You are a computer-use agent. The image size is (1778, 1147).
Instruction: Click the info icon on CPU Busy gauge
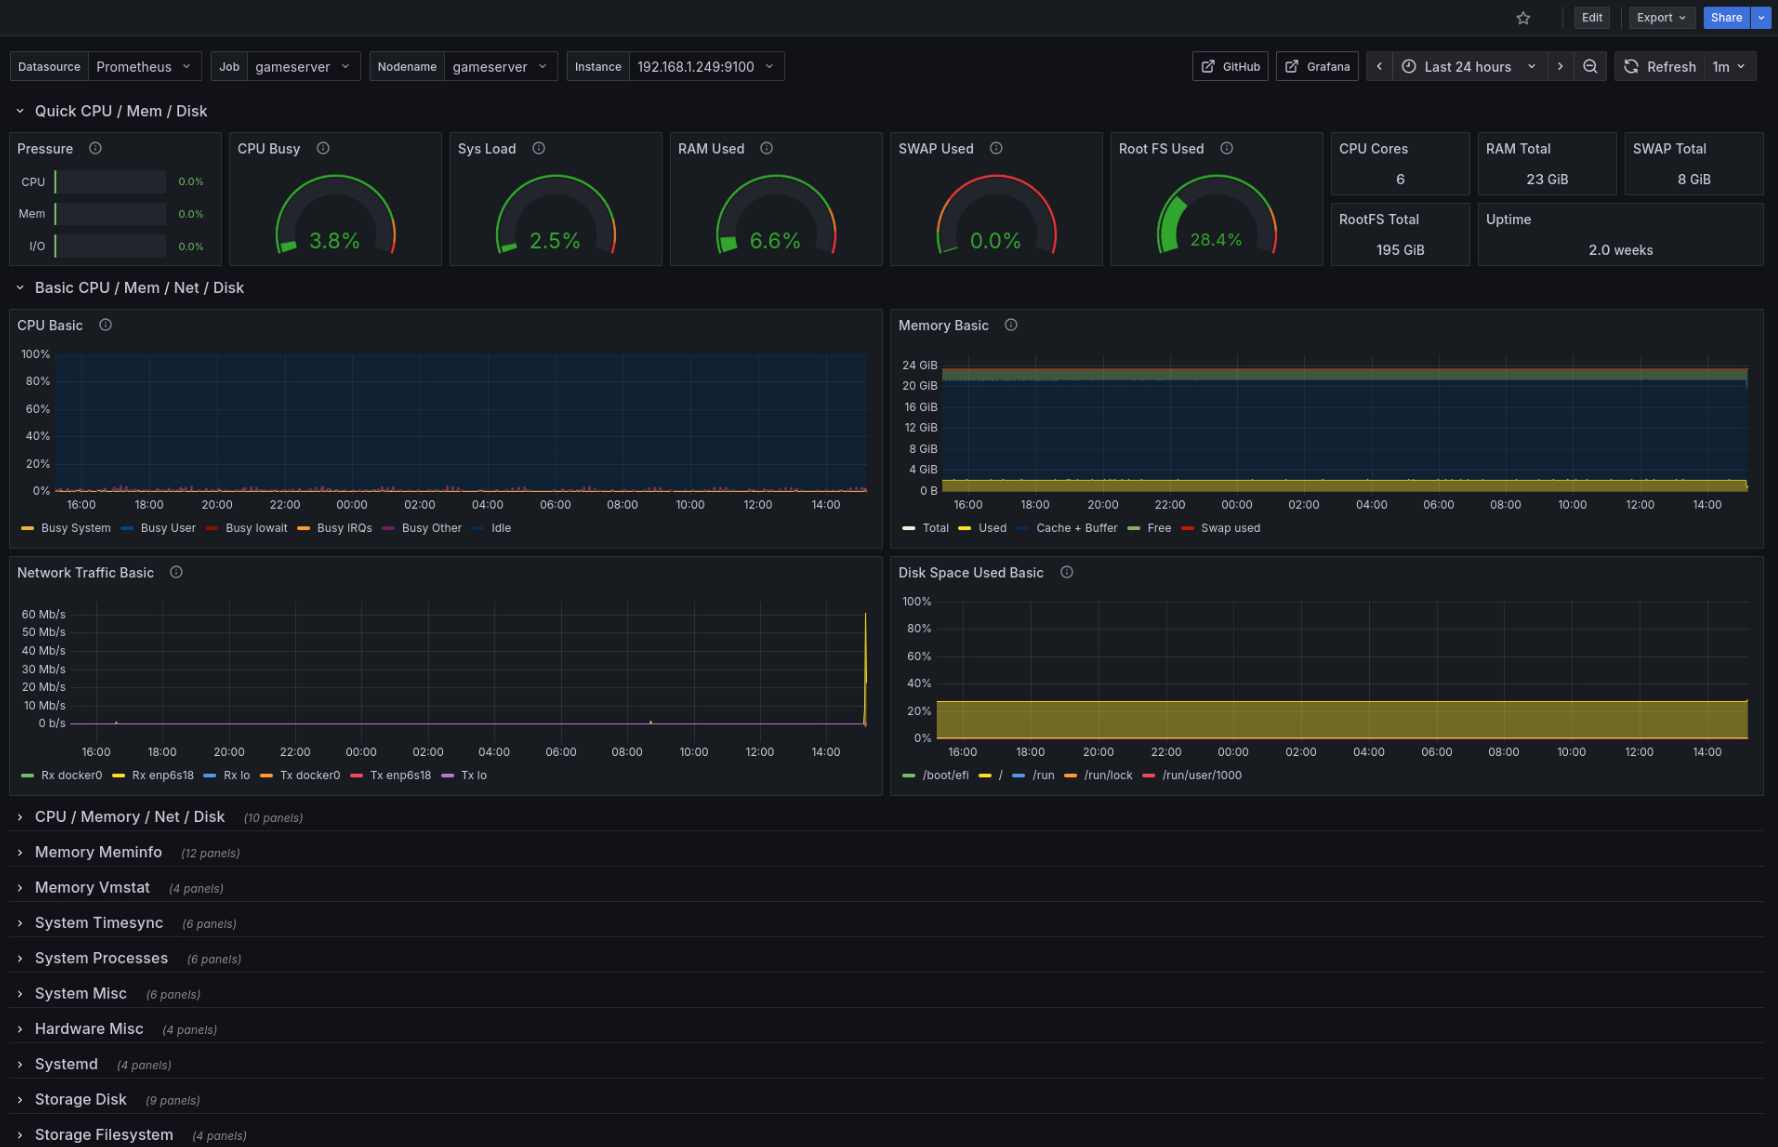click(x=323, y=147)
